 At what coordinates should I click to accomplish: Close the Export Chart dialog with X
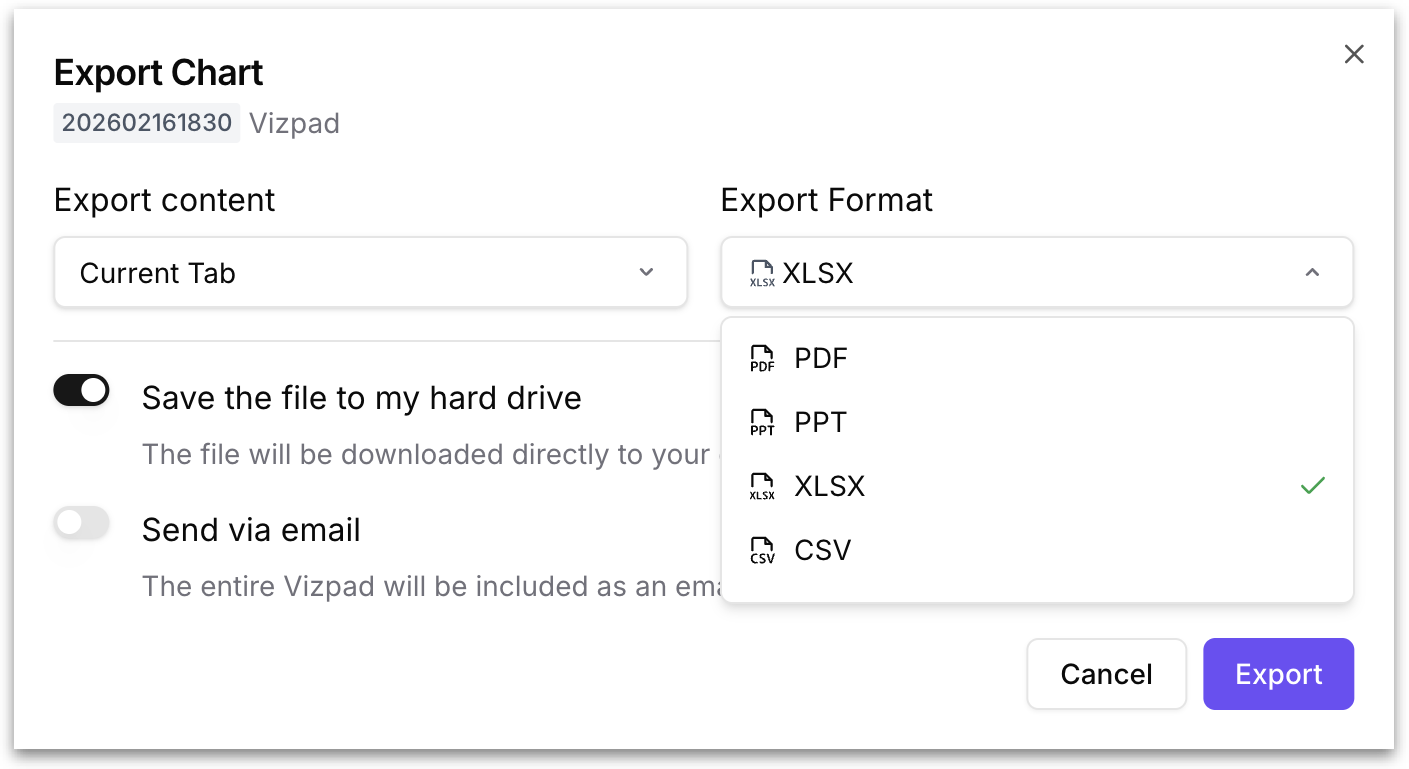click(1353, 54)
